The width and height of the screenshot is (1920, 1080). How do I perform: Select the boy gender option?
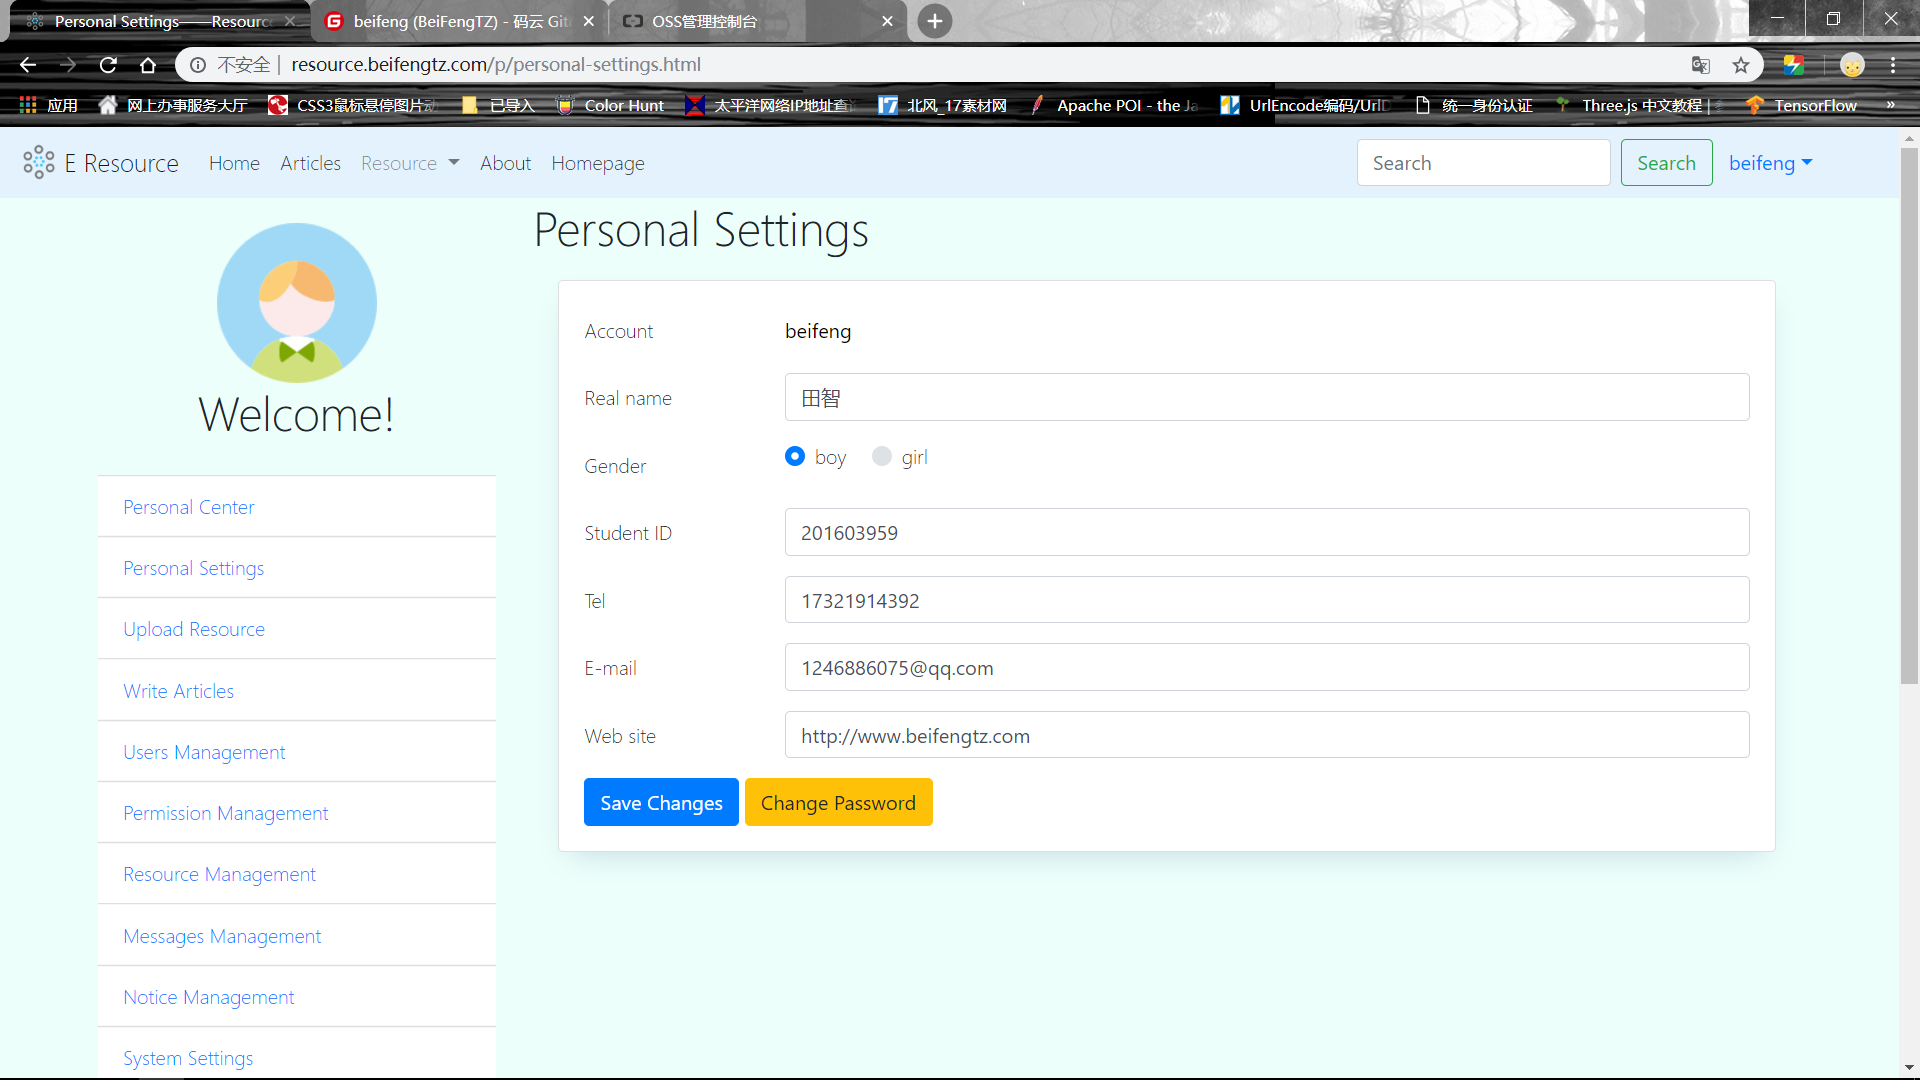click(795, 456)
